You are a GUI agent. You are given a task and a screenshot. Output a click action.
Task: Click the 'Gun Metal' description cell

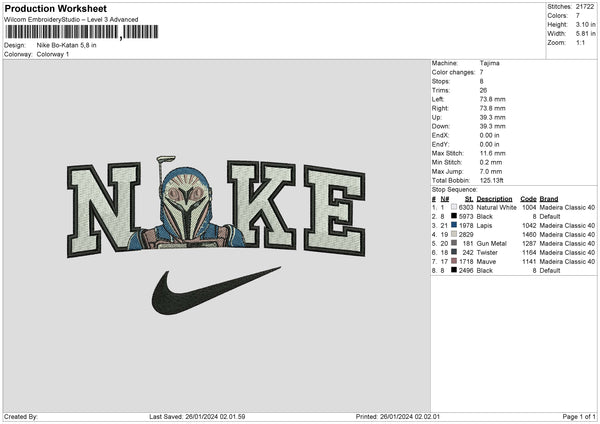click(x=491, y=243)
